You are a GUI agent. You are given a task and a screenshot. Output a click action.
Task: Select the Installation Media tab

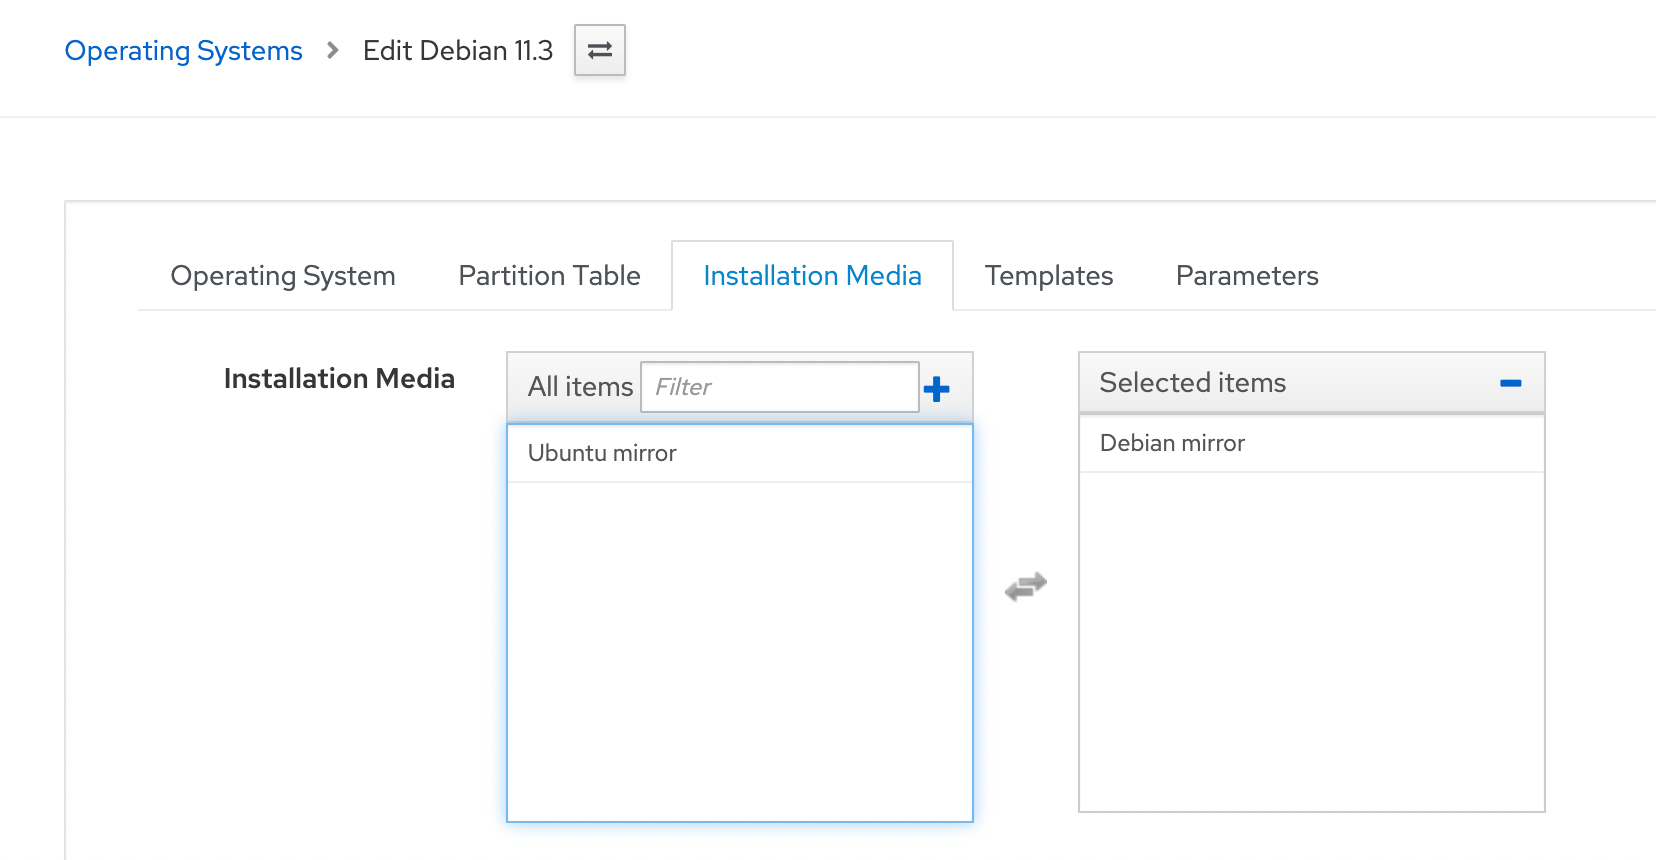pos(812,276)
